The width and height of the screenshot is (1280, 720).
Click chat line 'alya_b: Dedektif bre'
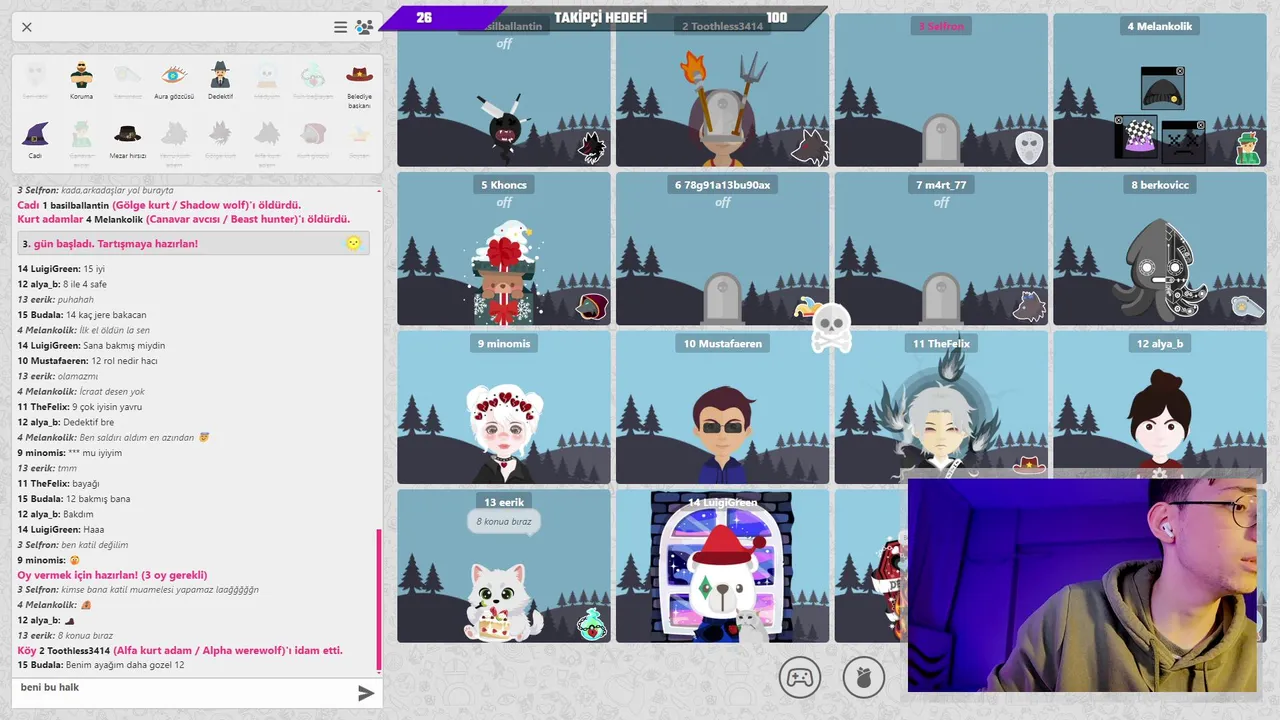click(66, 422)
